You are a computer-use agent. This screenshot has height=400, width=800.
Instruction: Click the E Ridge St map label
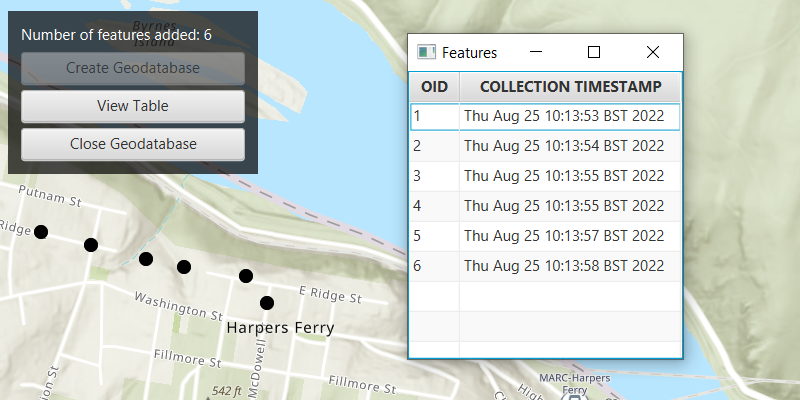(330, 294)
